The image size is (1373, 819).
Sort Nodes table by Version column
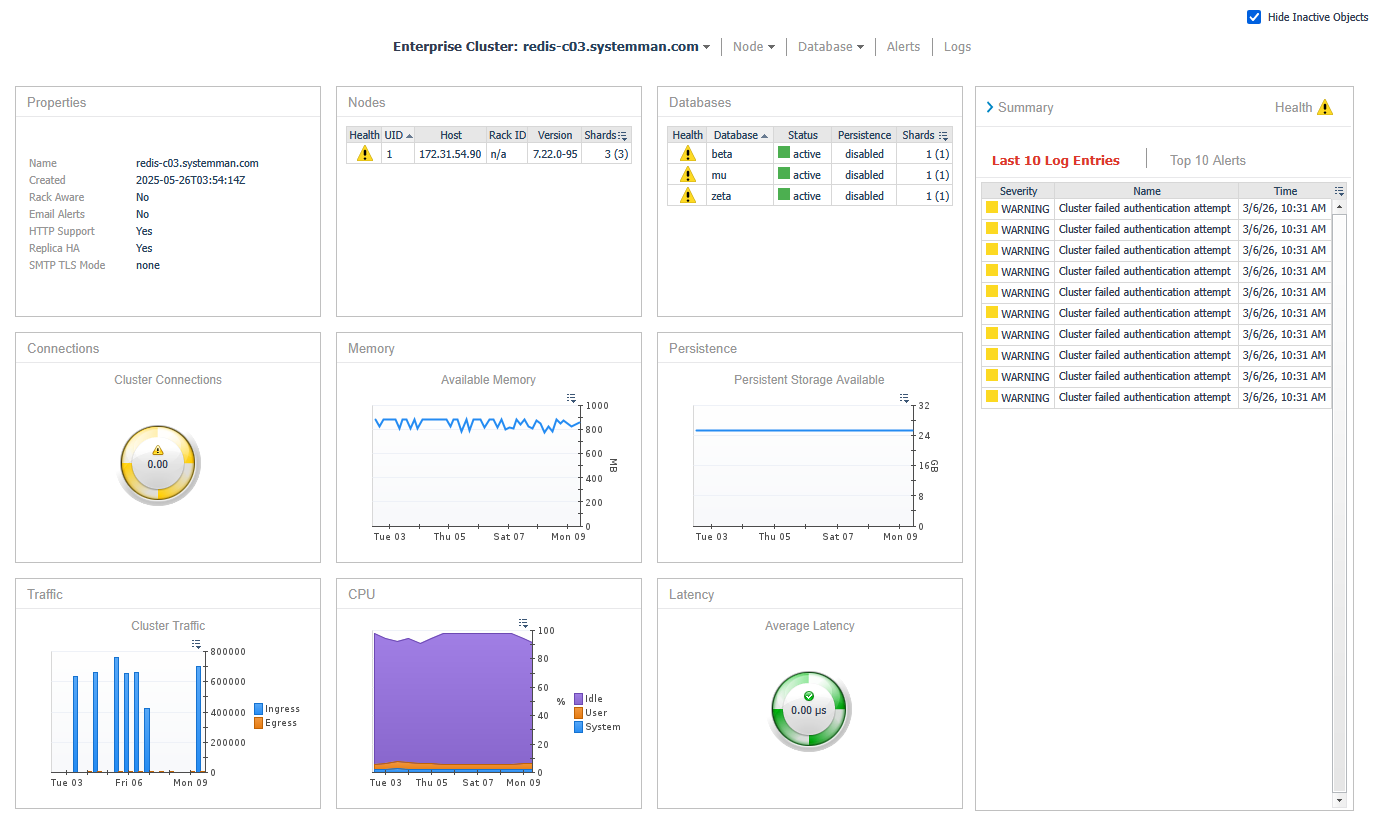click(555, 135)
